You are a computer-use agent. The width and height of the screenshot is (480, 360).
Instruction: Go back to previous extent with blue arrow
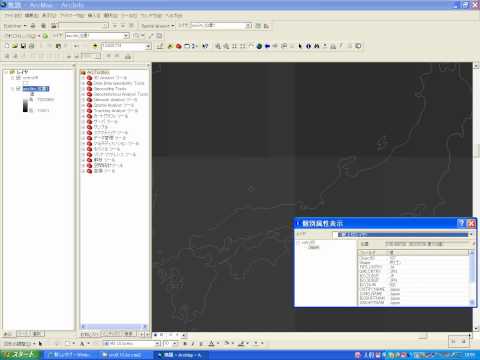pos(267,46)
